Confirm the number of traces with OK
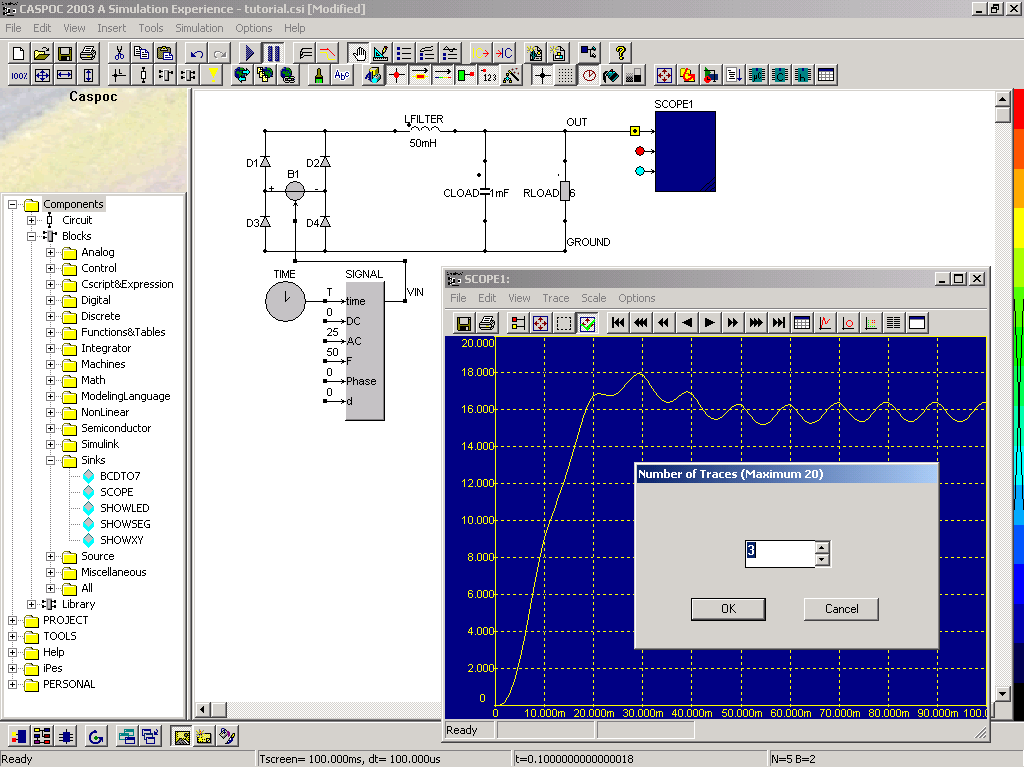Viewport: 1024px width, 768px height. pos(728,609)
